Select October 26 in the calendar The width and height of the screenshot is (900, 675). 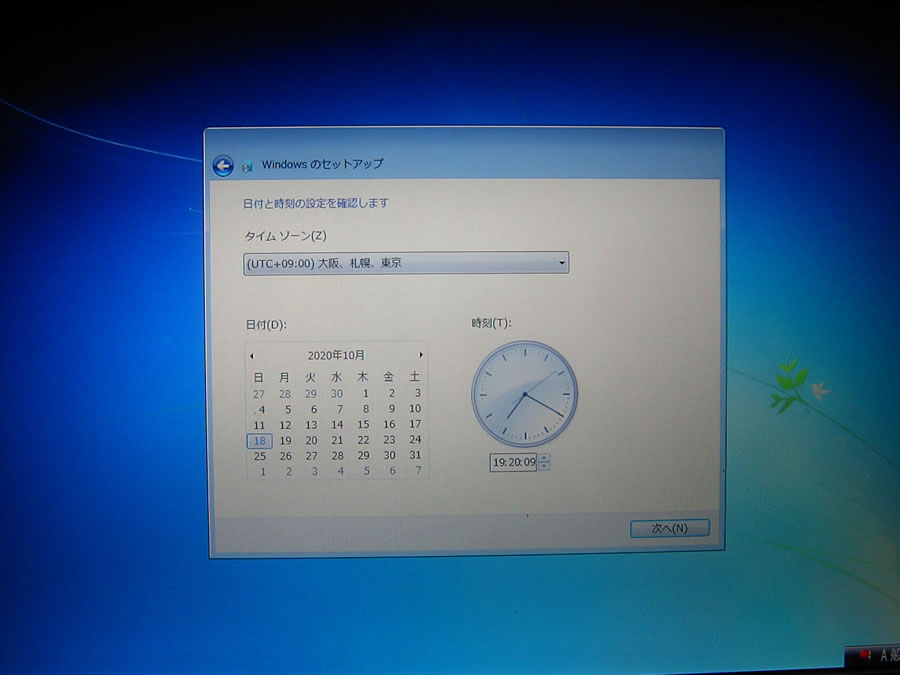[286, 456]
